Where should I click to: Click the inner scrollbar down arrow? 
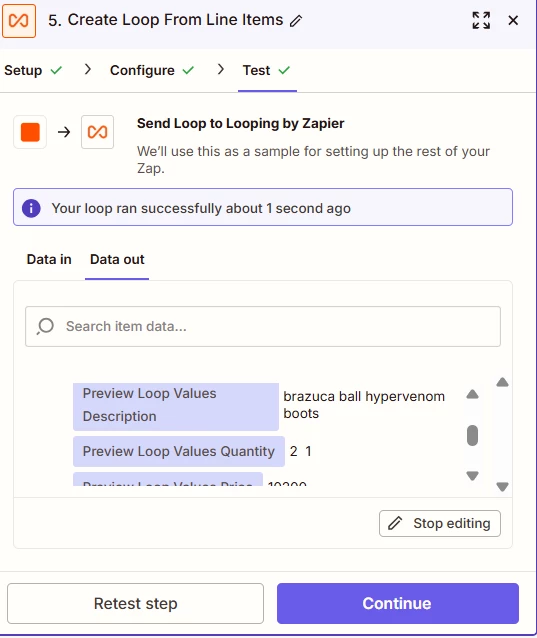[x=472, y=475]
